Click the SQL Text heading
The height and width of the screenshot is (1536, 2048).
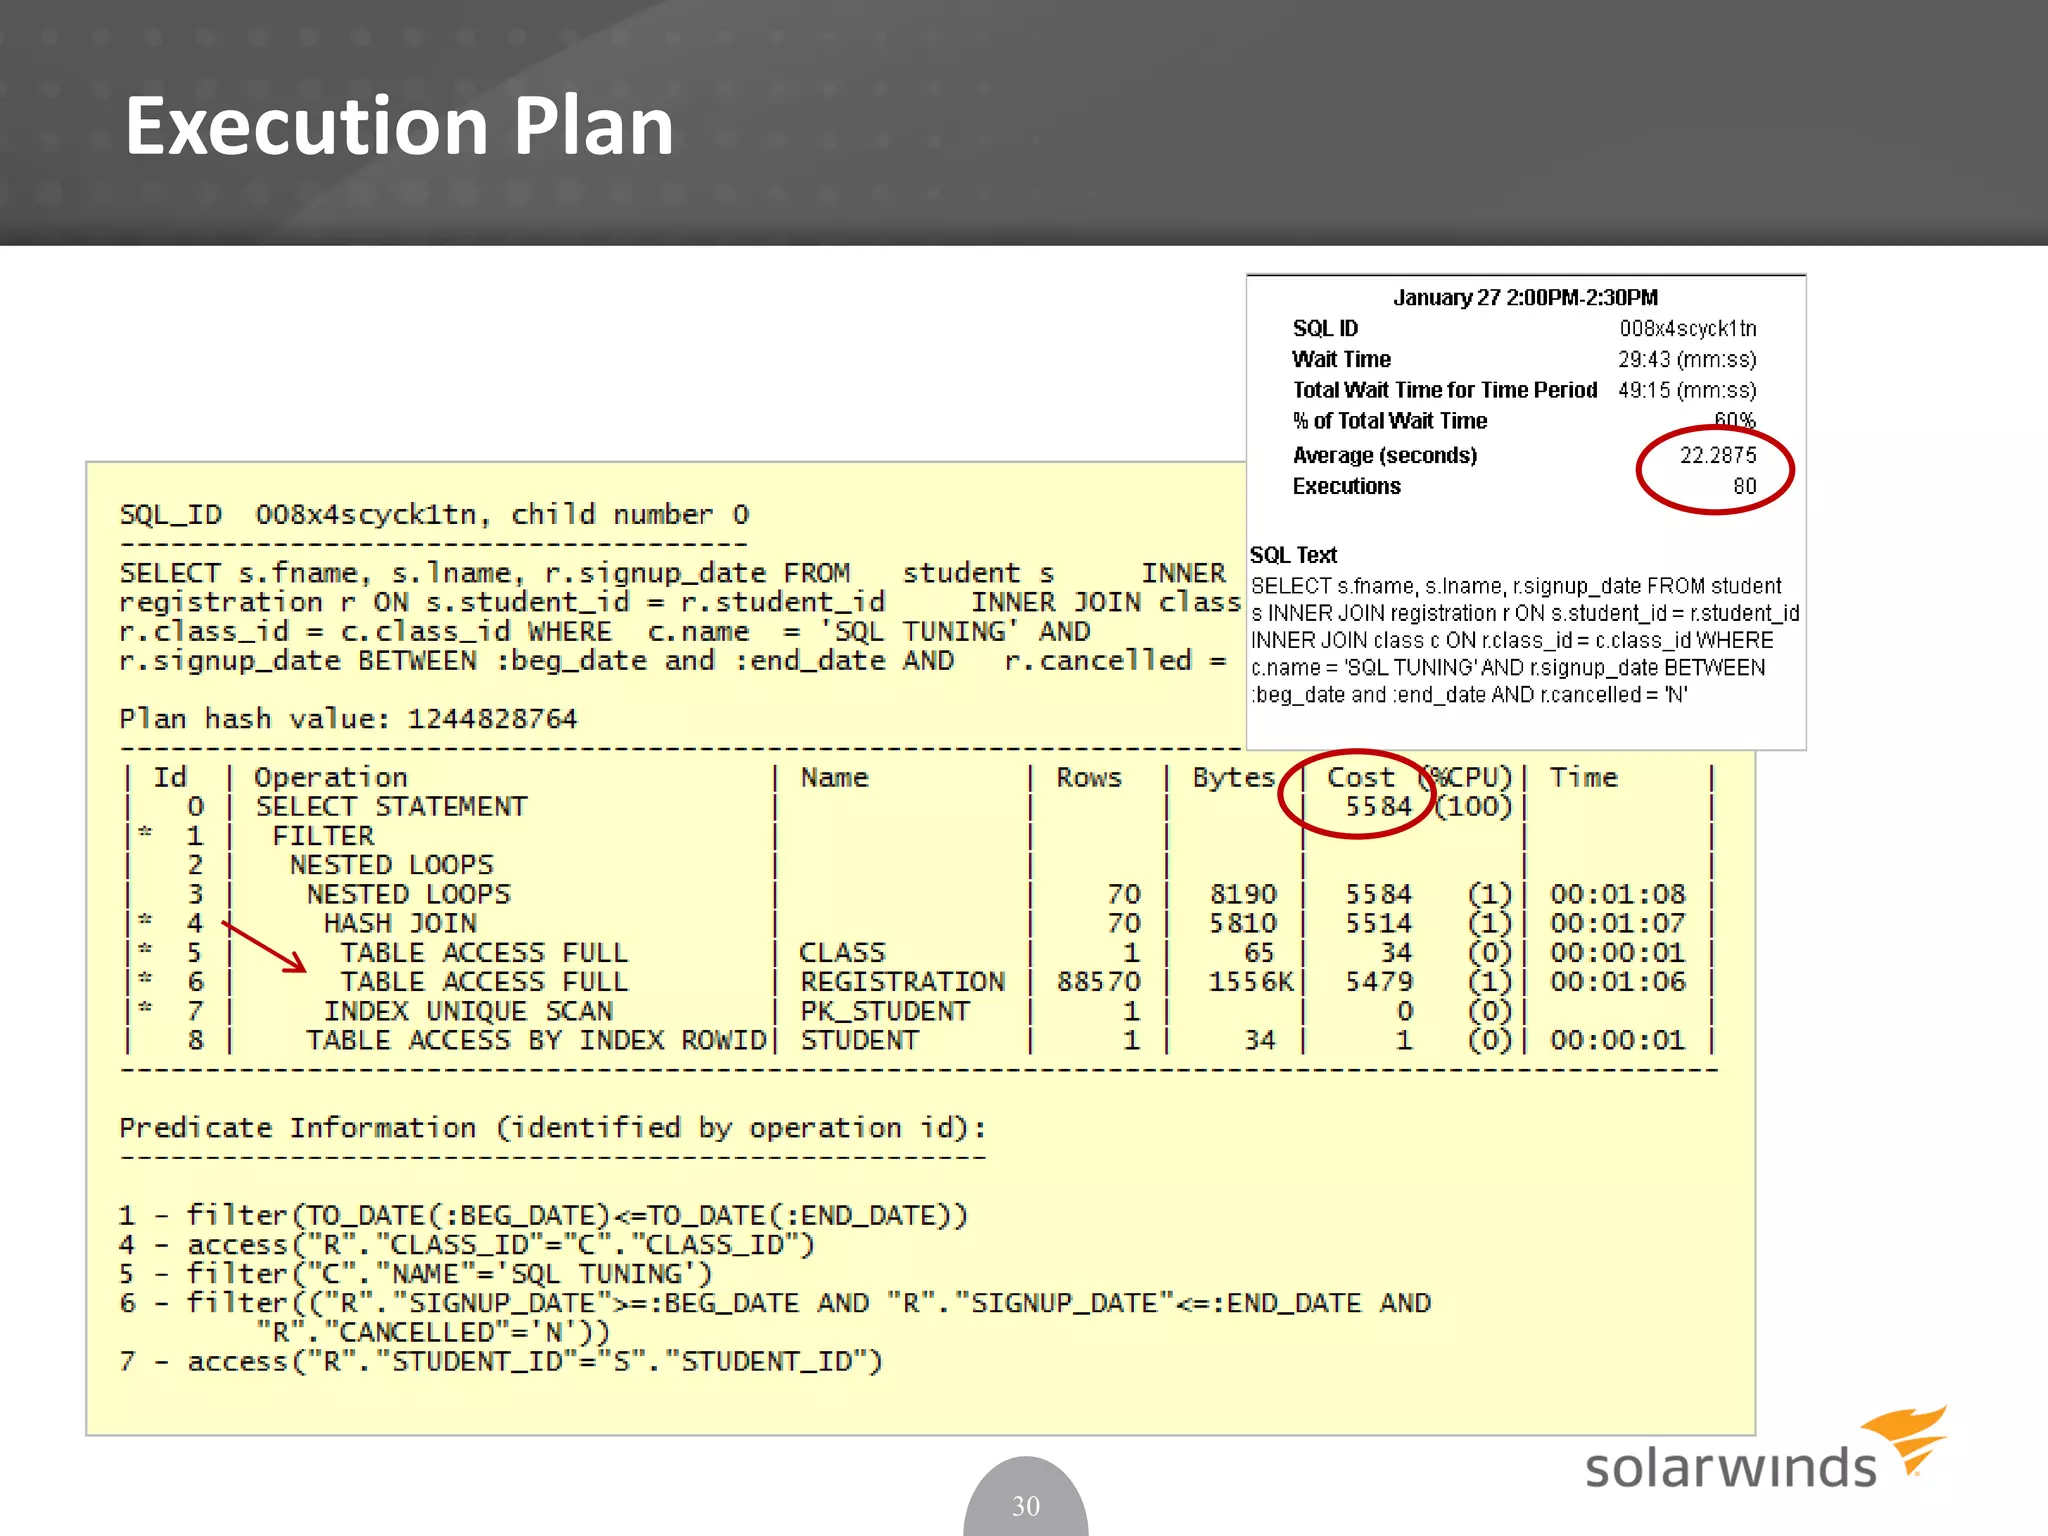pyautogui.click(x=1293, y=555)
